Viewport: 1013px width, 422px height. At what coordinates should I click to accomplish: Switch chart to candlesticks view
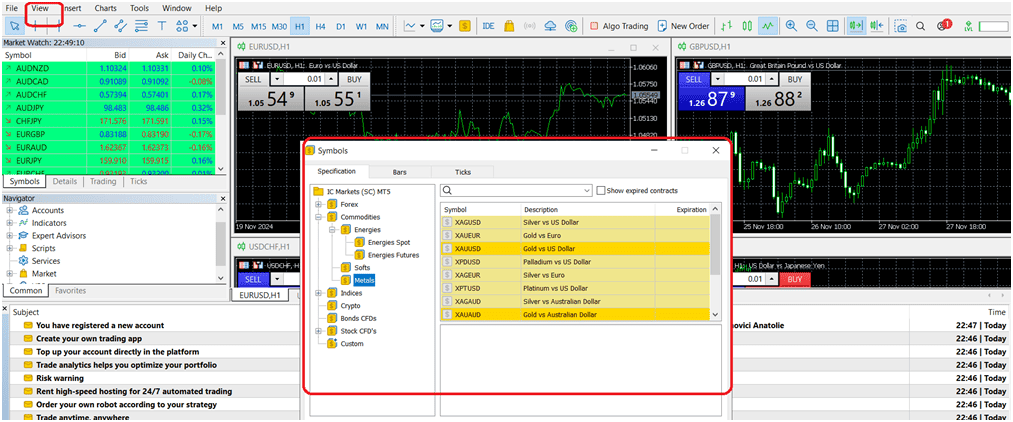coord(747,26)
